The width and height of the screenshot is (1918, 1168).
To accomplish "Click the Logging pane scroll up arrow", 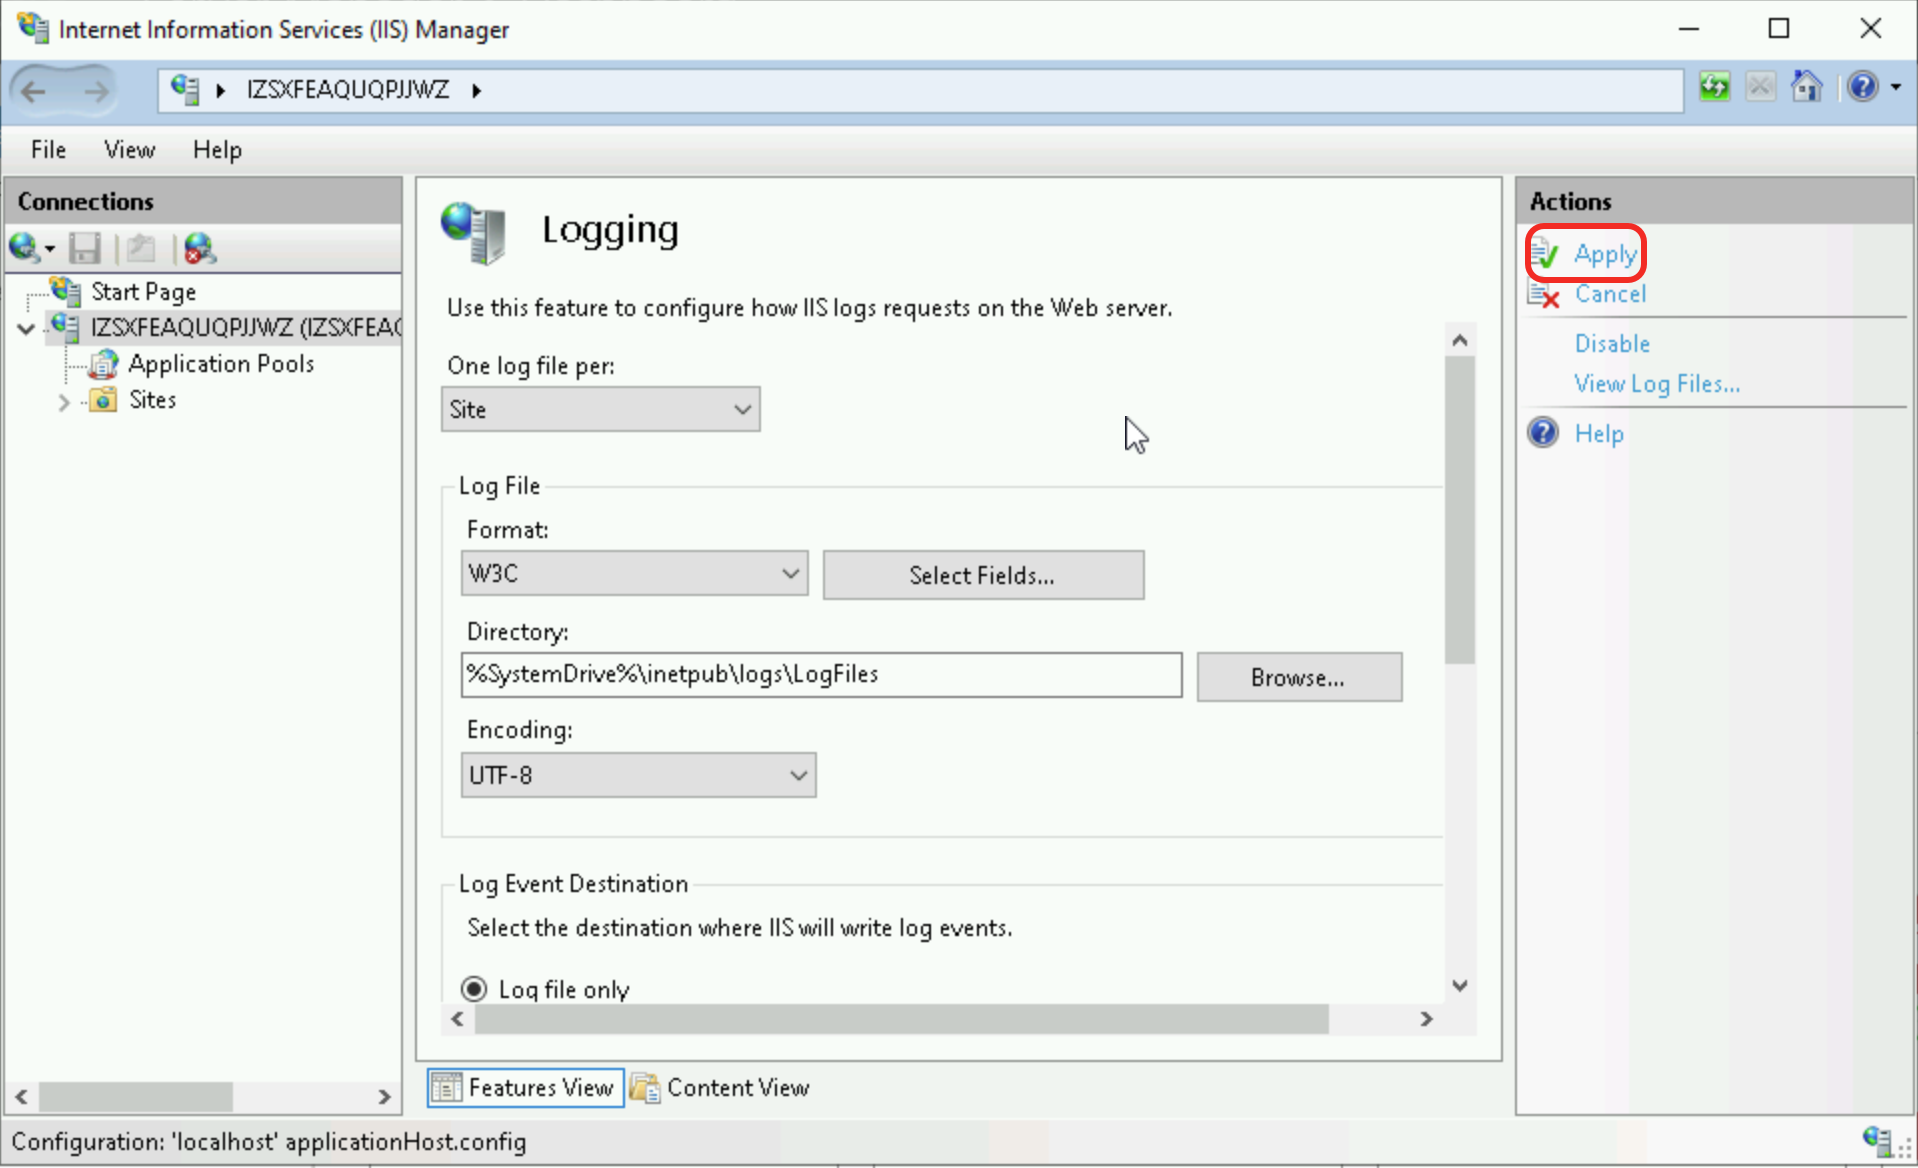I will 1460,340.
